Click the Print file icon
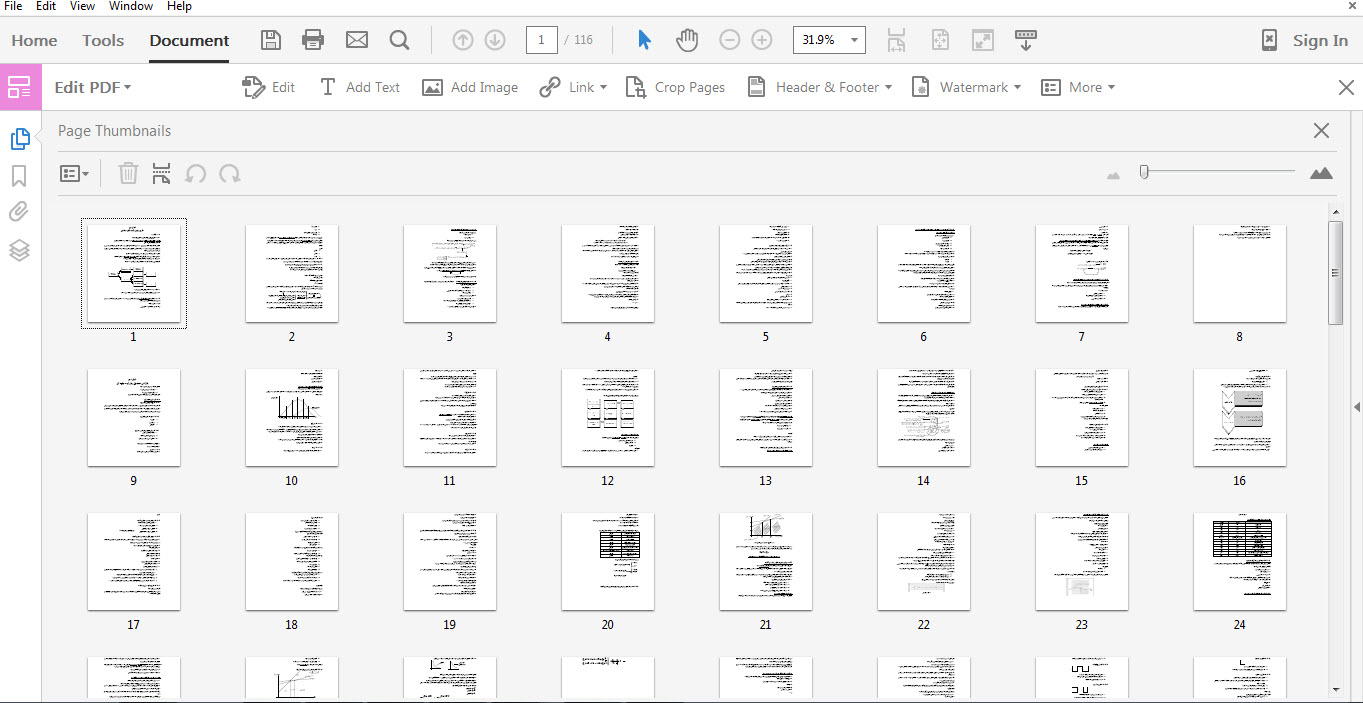This screenshot has width=1363, height=703. pos(313,40)
